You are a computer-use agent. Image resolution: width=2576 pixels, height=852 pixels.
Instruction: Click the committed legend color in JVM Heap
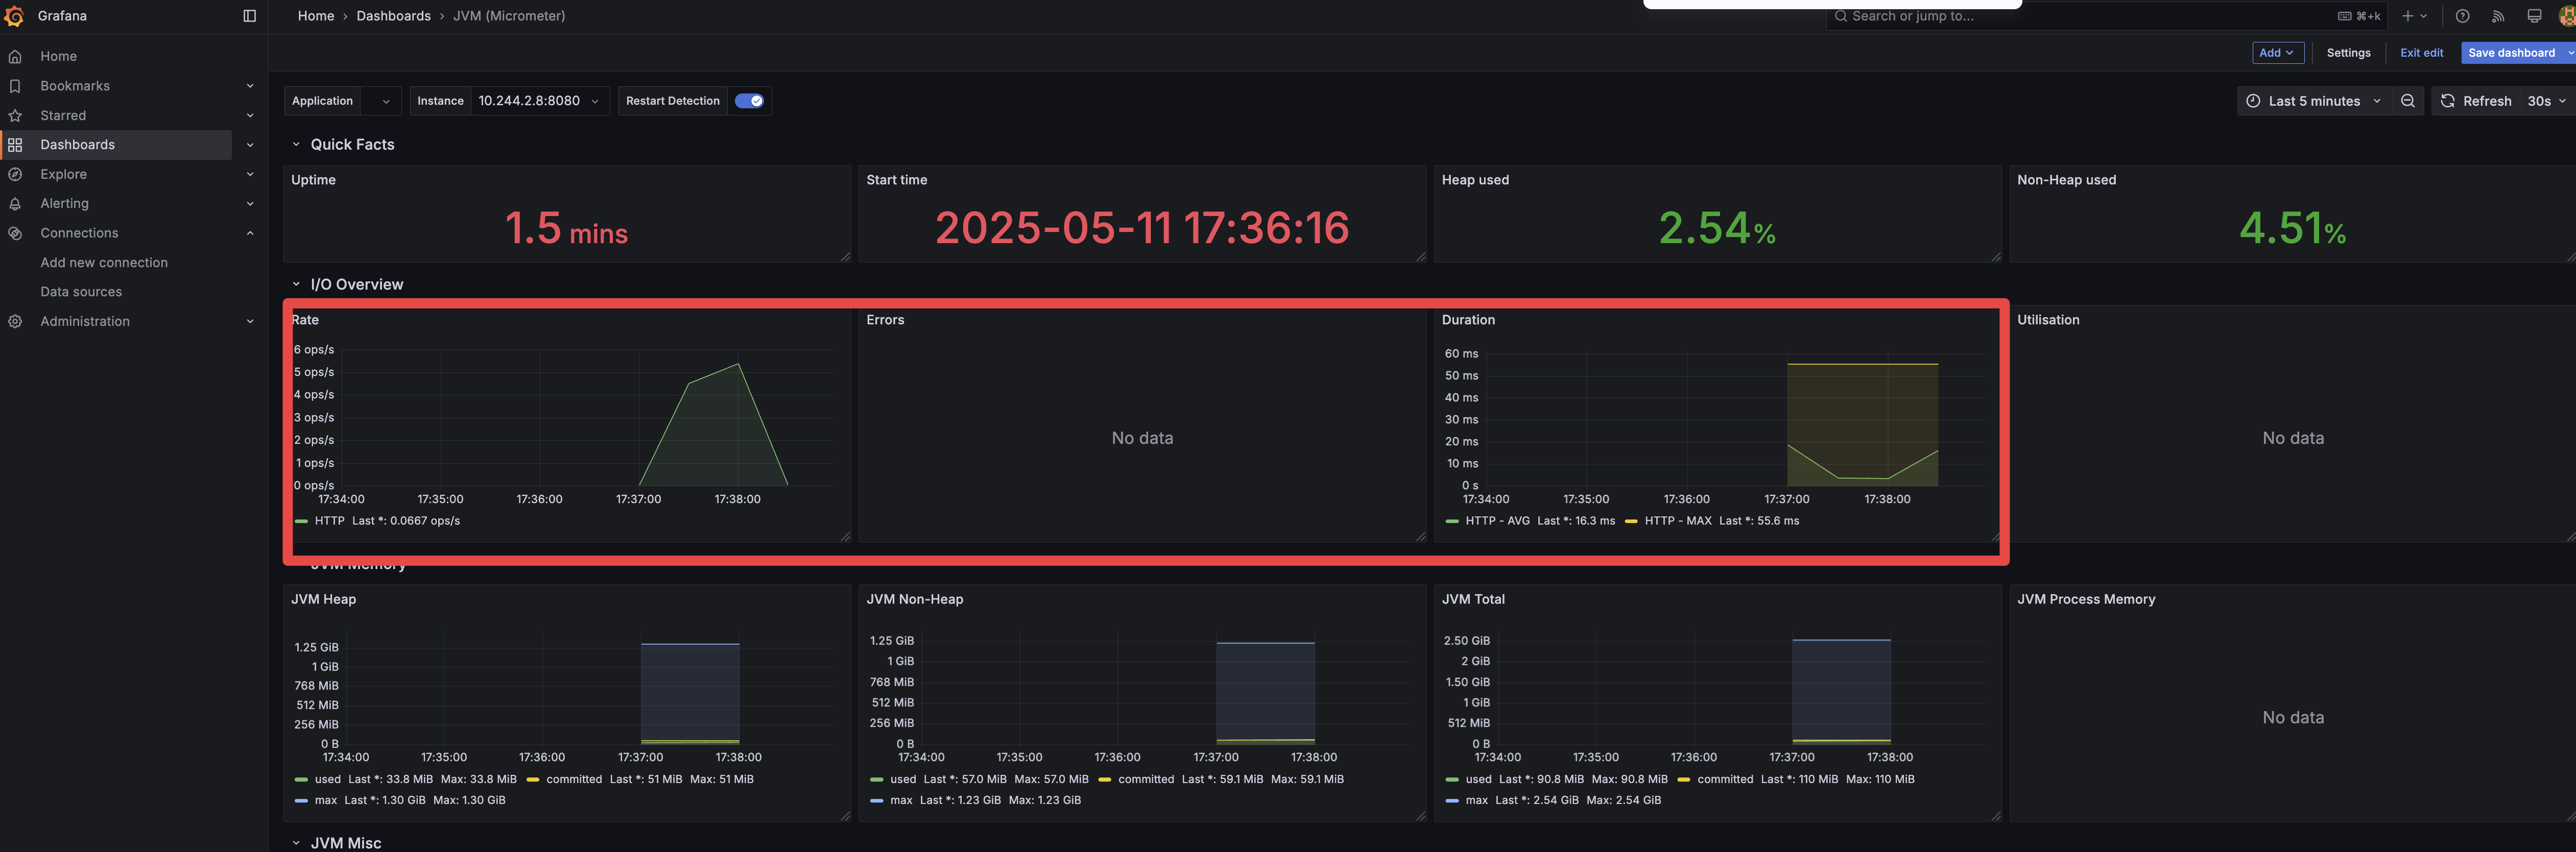[533, 779]
